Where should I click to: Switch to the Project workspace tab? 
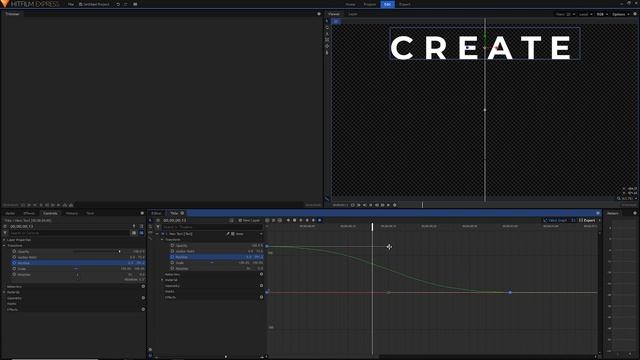click(x=370, y=4)
